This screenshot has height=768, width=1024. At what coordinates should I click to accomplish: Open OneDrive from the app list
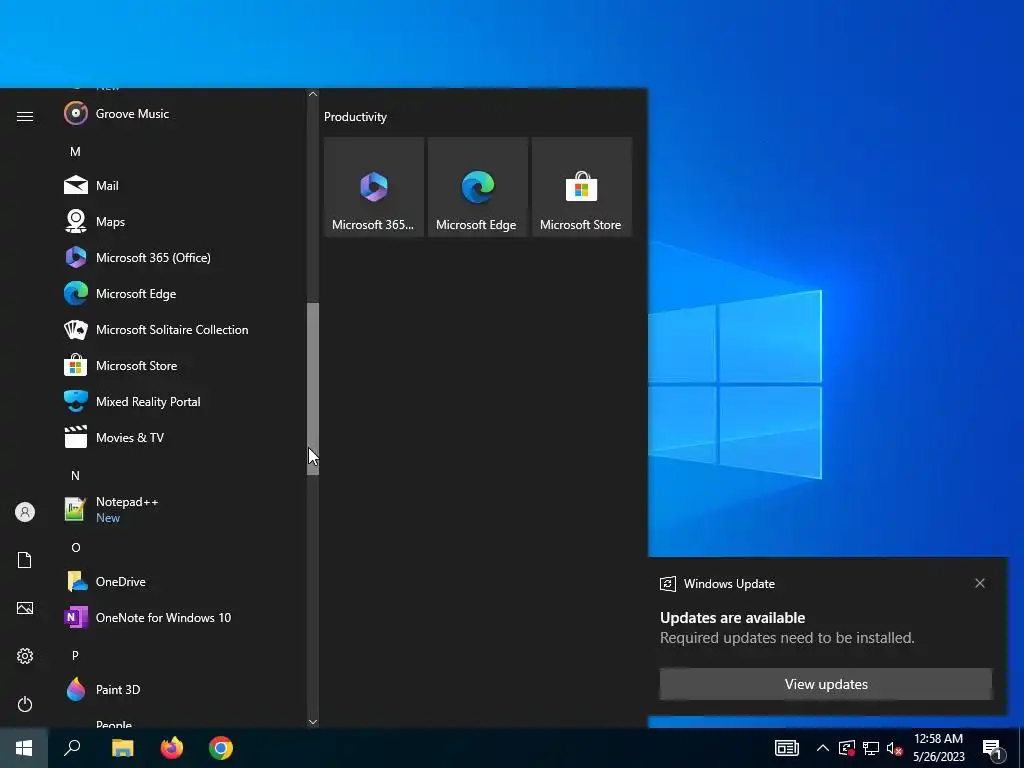point(181,581)
